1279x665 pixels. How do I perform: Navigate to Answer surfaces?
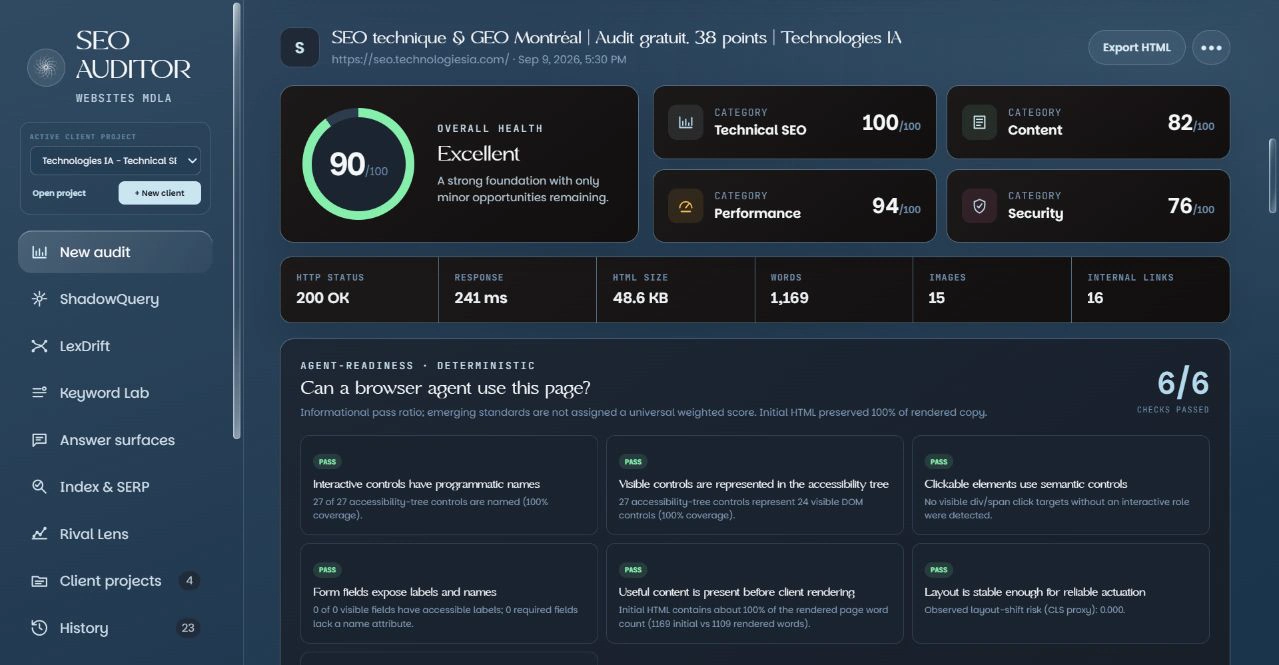[115, 440]
